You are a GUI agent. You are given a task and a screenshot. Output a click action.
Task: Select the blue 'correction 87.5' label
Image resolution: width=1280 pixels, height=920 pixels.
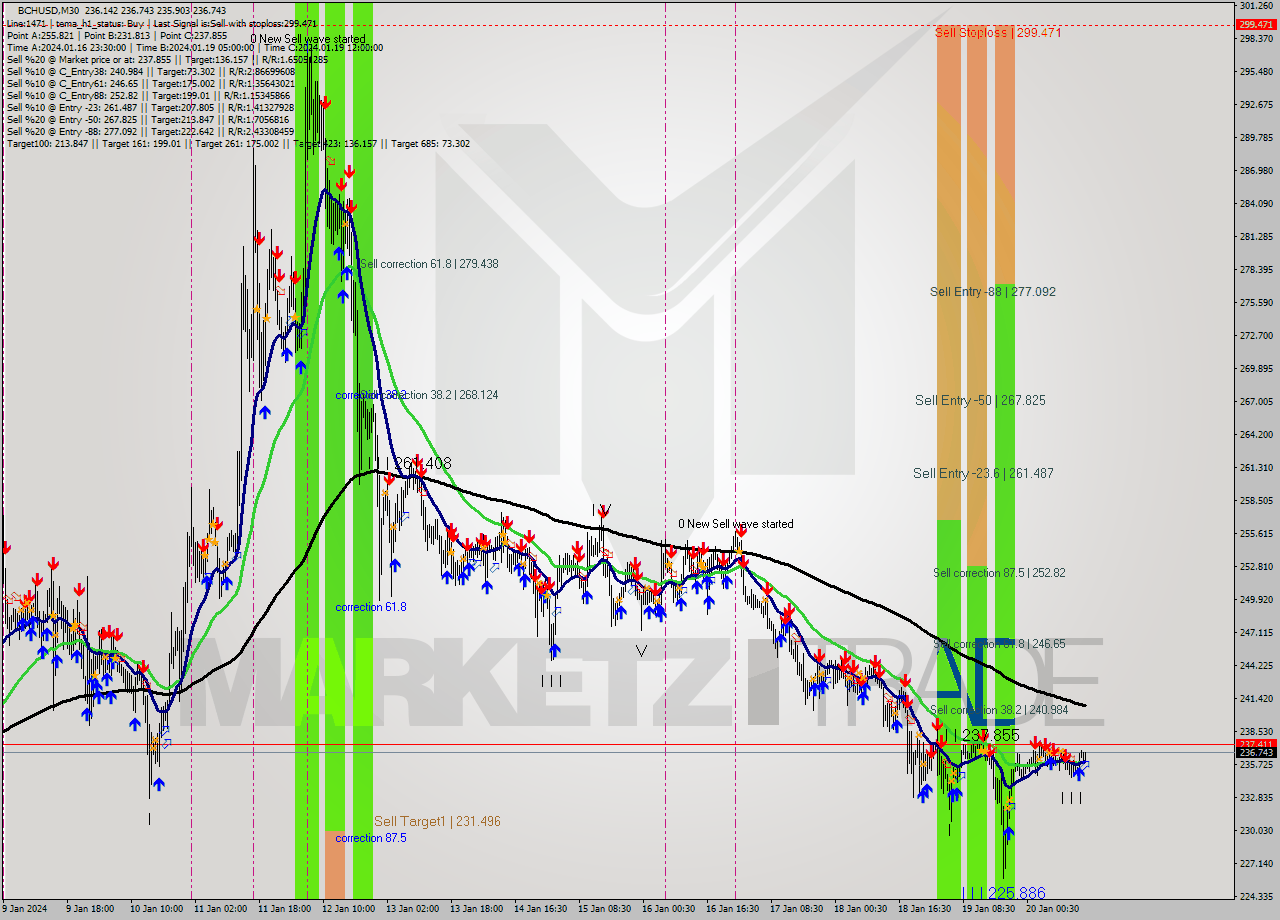click(371, 838)
